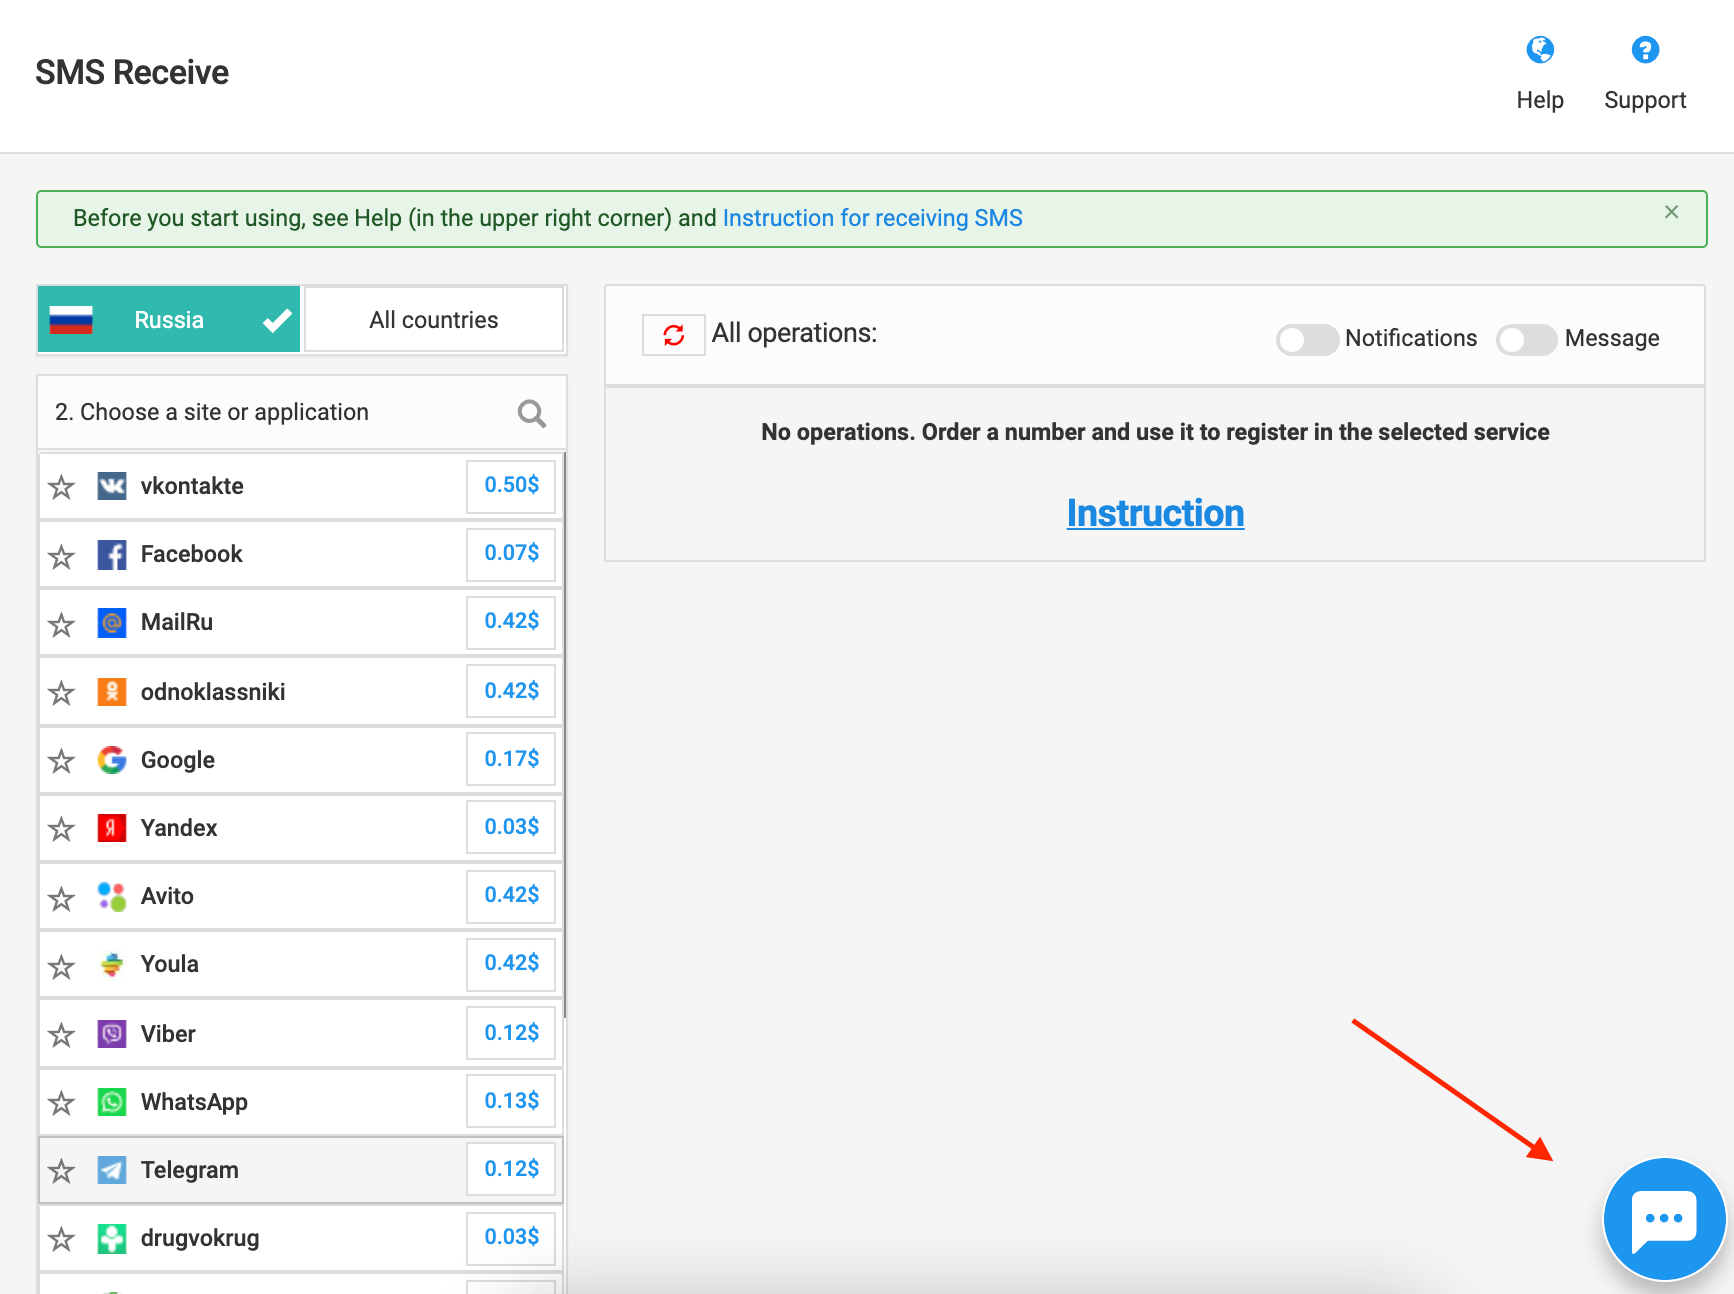Image resolution: width=1734 pixels, height=1294 pixels.
Task: Open the live chat bubble widget
Action: (x=1664, y=1218)
